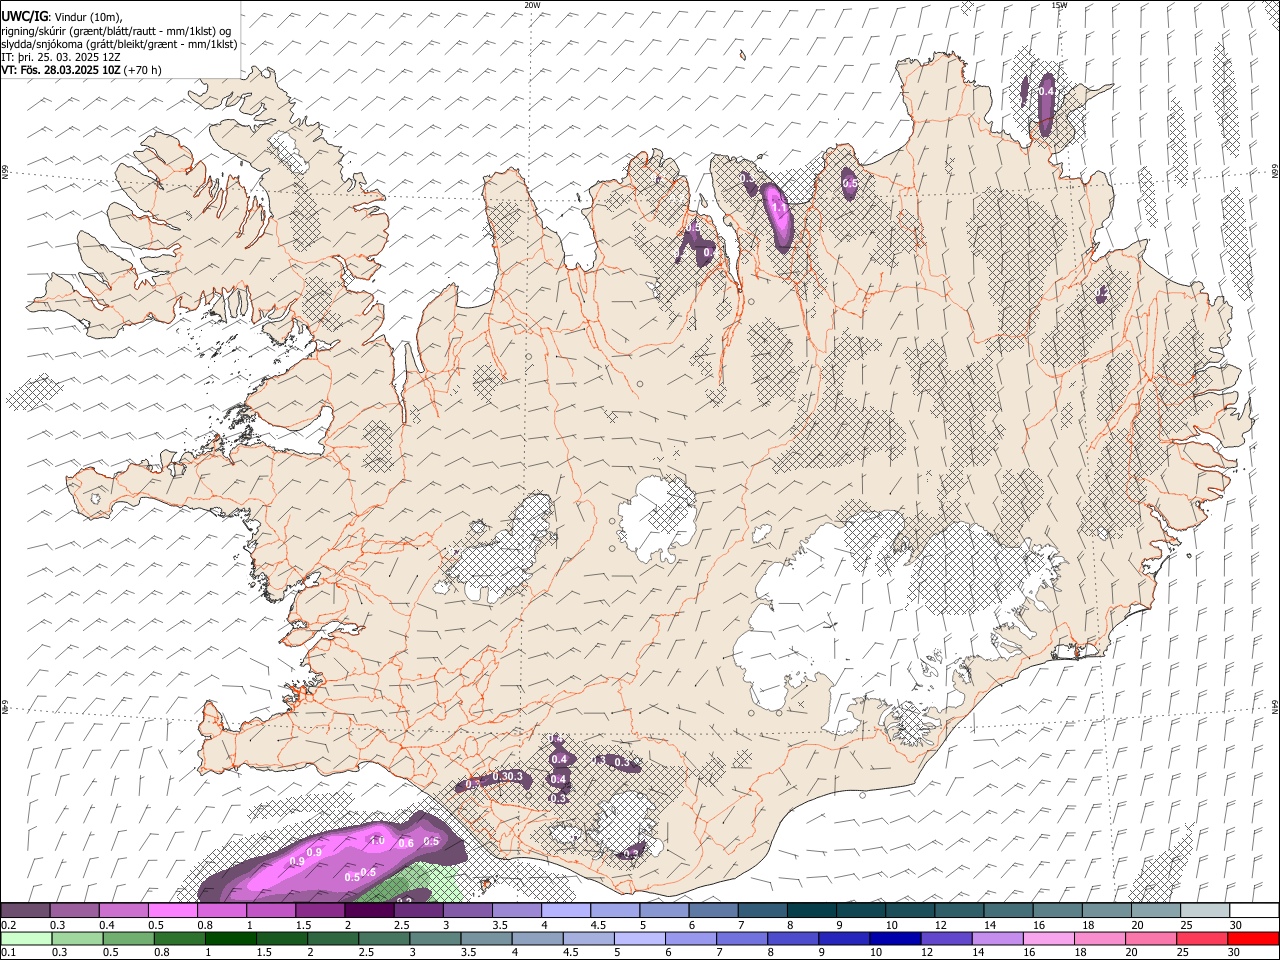Pick the 0.1 pale green swatch, lower legend row
Screen dimensions: 1280x960
pos(27,938)
